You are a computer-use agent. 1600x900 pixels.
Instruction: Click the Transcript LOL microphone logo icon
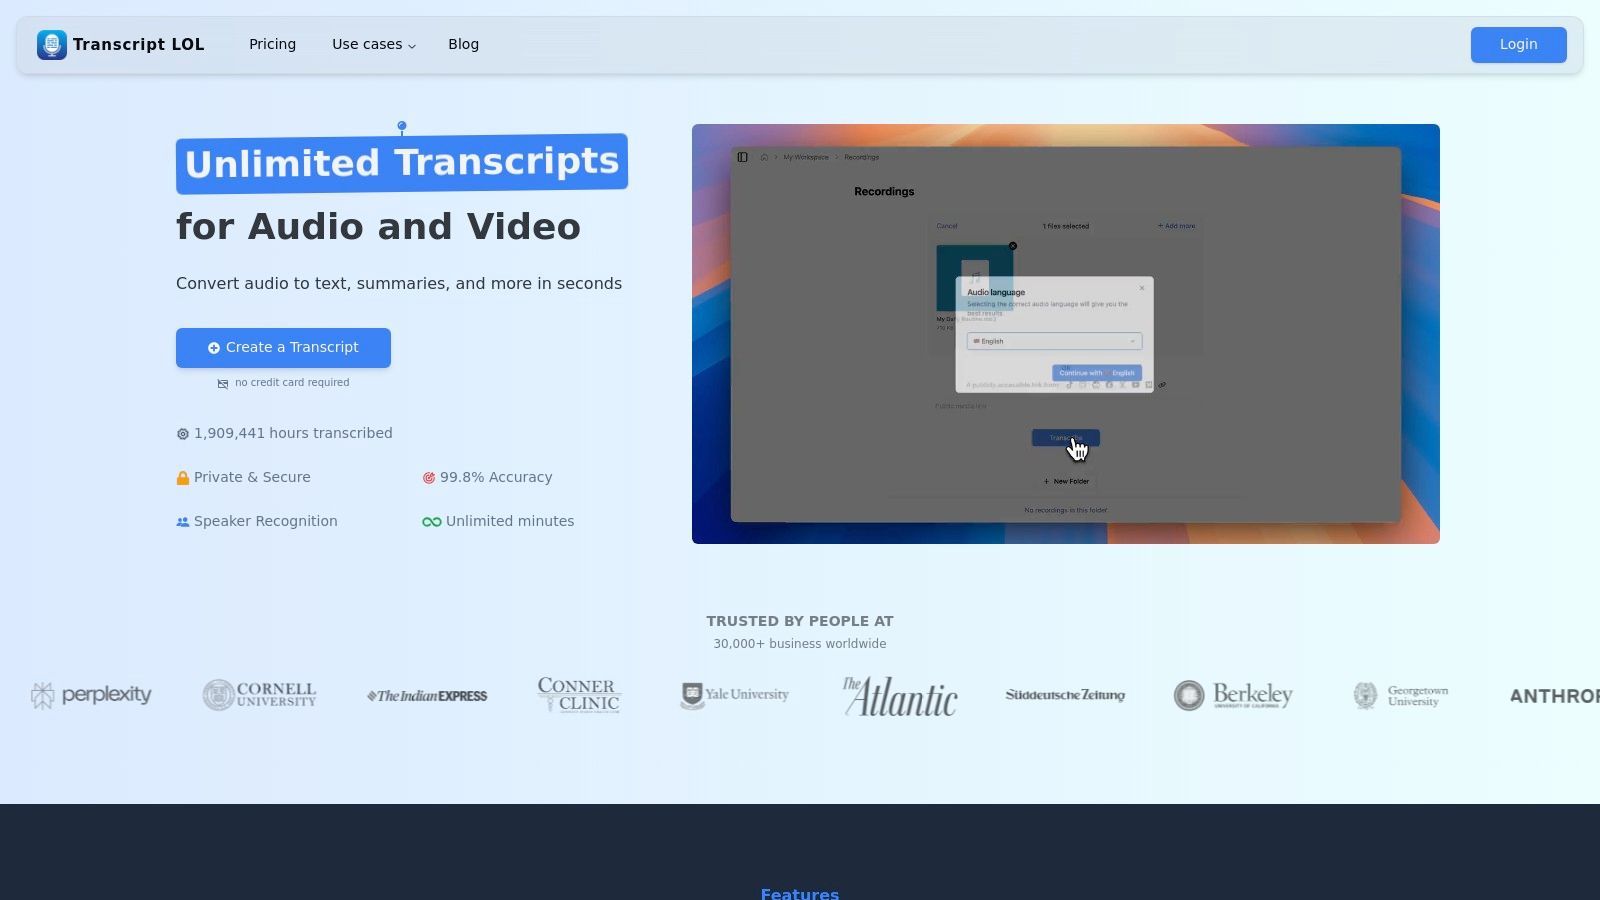point(52,45)
